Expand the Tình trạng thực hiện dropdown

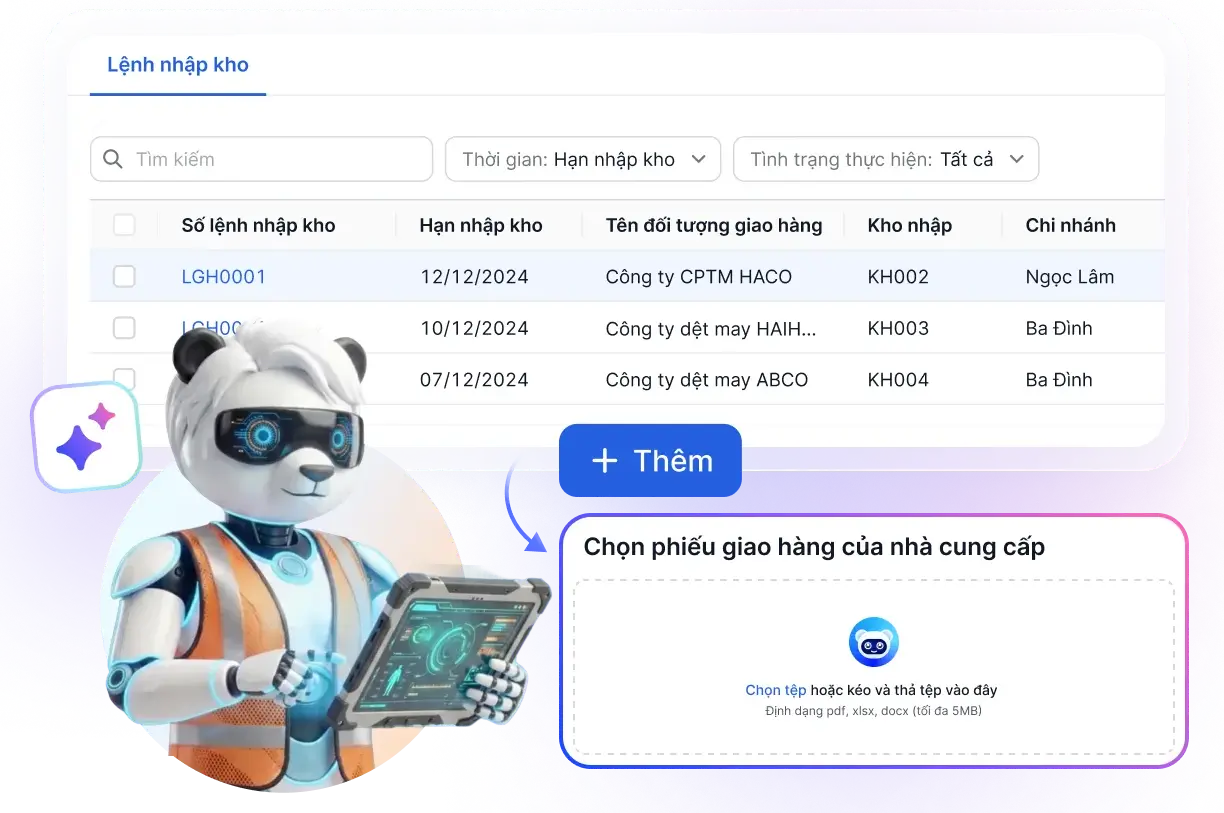point(886,159)
